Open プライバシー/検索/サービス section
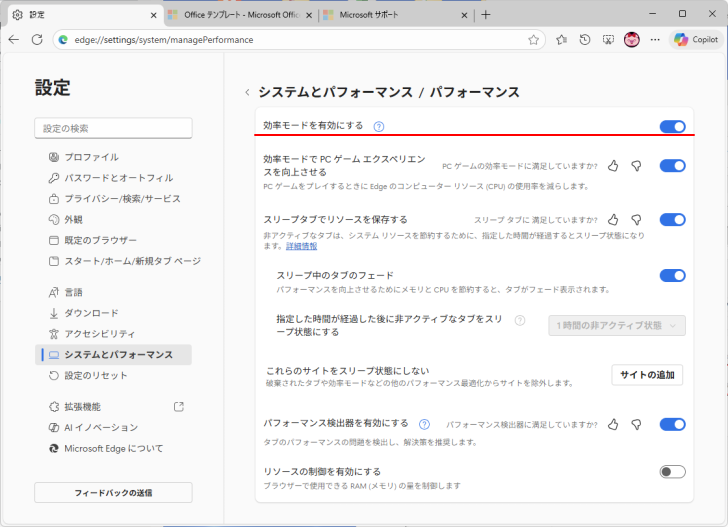 [113, 199]
